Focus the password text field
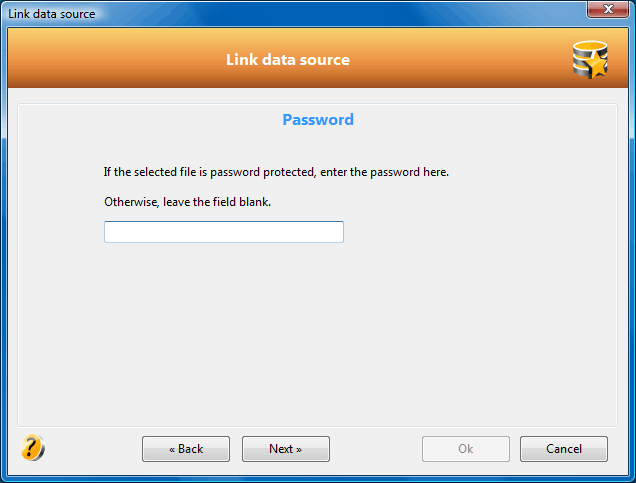The width and height of the screenshot is (636, 483). point(224,232)
